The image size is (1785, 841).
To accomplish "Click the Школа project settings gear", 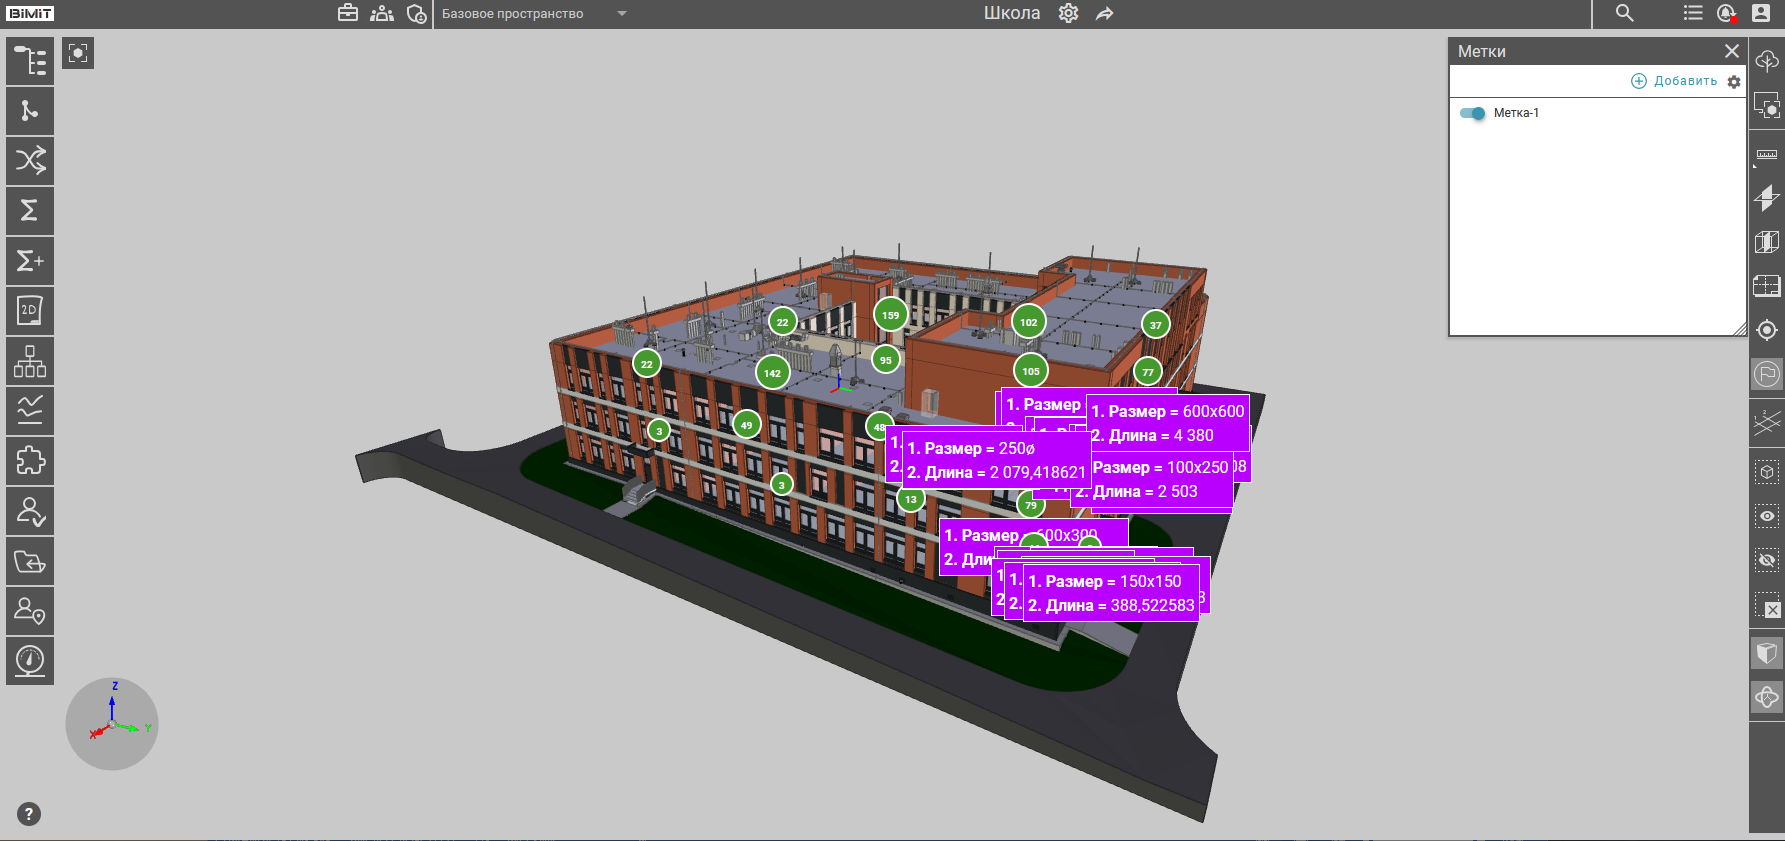I will [1068, 14].
